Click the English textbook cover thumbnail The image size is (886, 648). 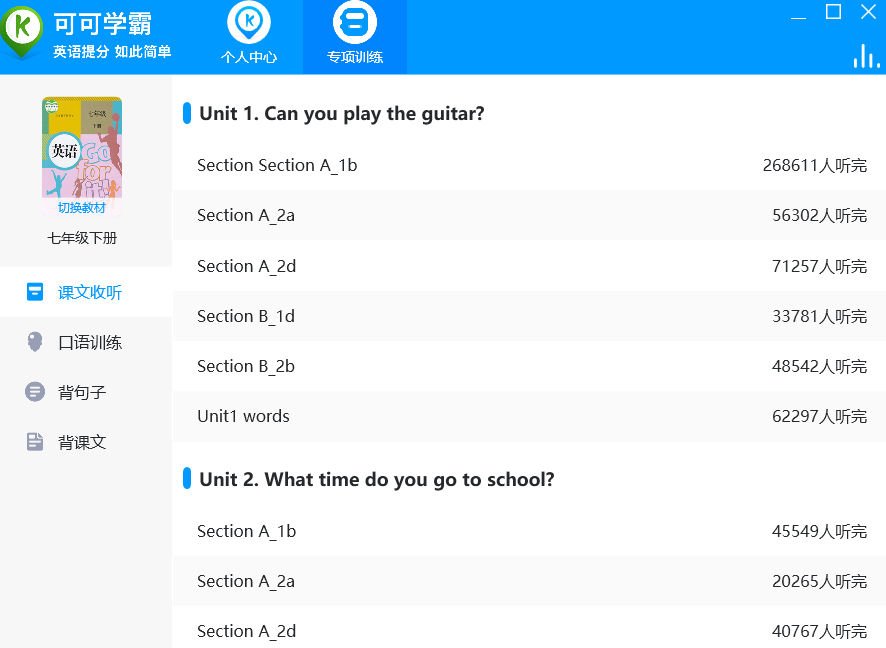click(x=82, y=148)
